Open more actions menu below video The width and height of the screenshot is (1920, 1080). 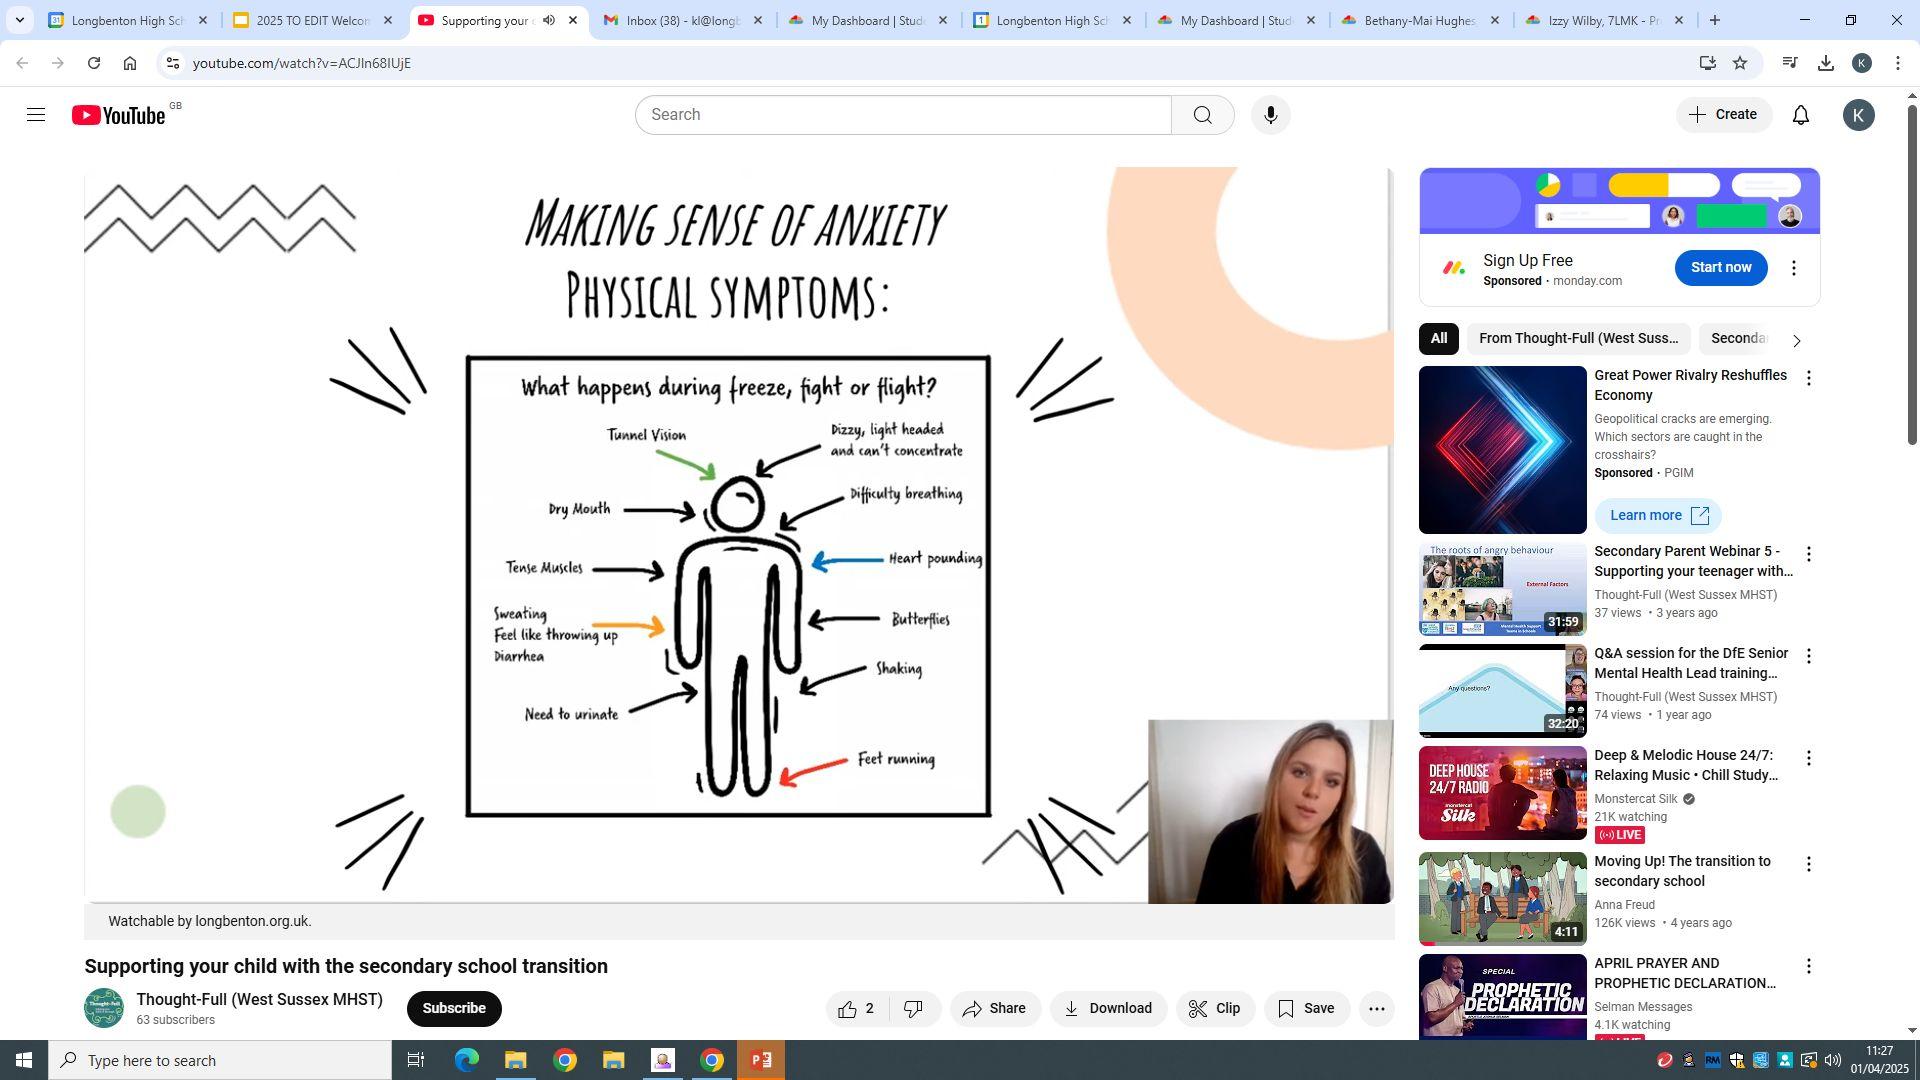pyautogui.click(x=1376, y=1009)
